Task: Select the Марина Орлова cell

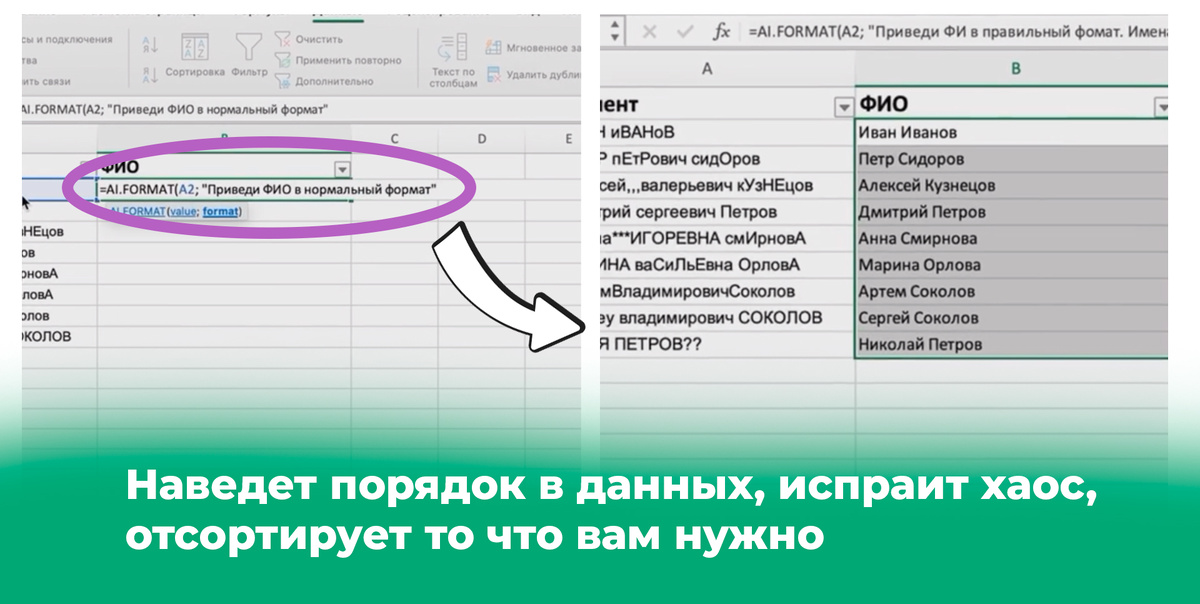Action: [x=1012, y=265]
